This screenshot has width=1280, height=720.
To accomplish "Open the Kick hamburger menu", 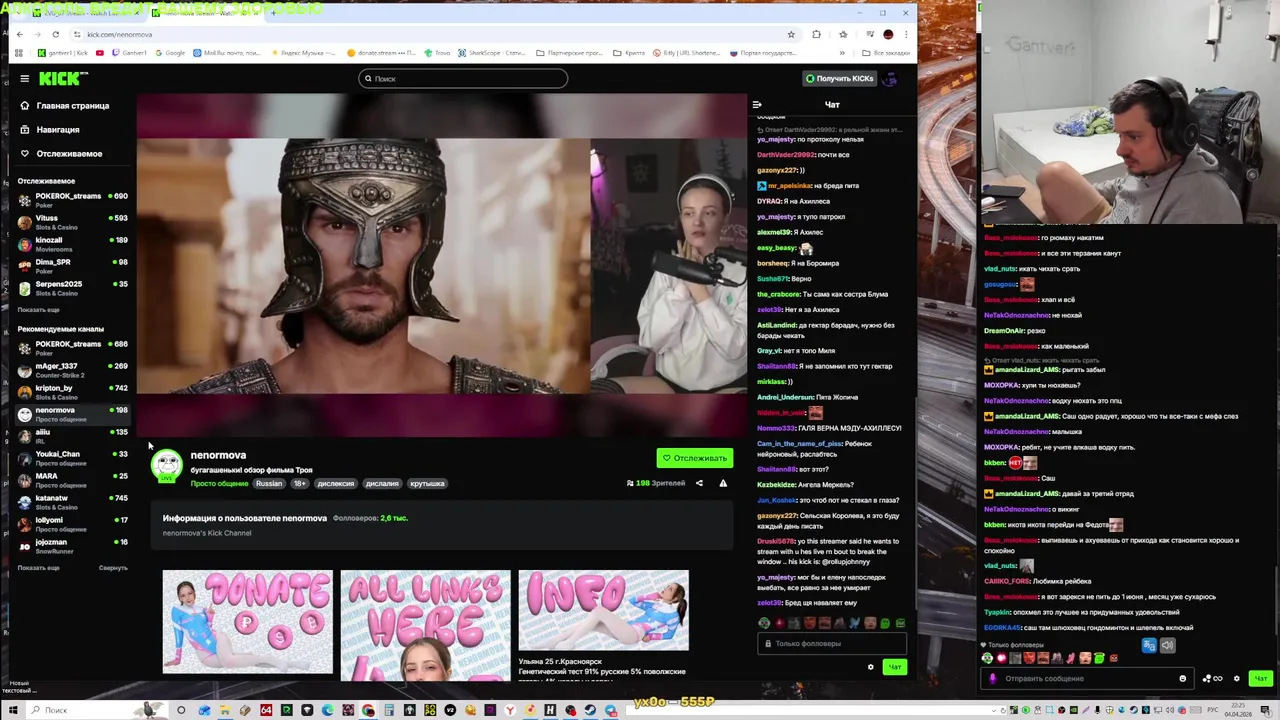I will (x=24, y=78).
